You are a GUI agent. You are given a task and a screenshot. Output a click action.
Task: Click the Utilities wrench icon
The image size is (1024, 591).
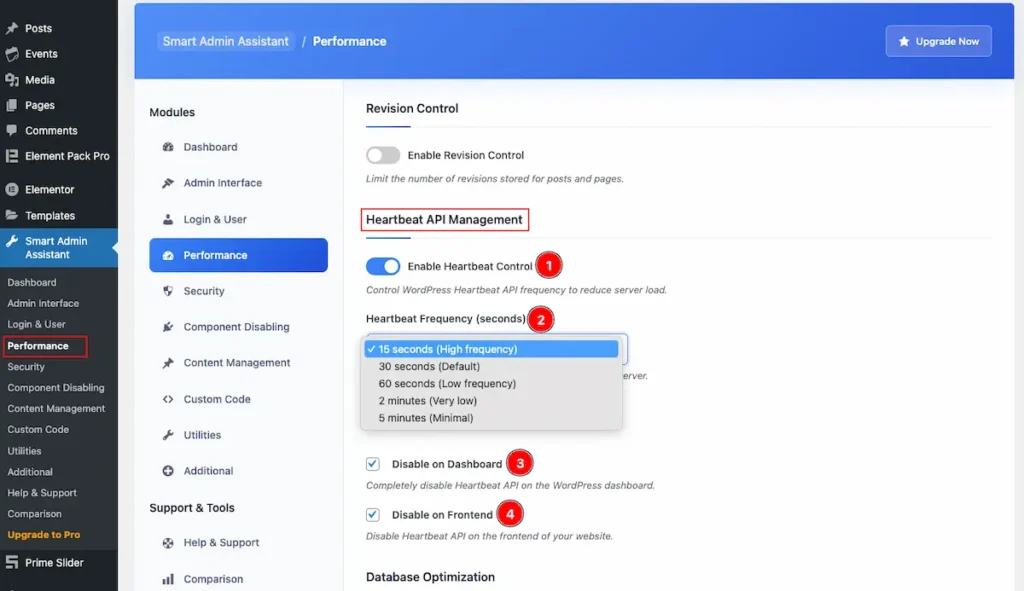click(168, 435)
